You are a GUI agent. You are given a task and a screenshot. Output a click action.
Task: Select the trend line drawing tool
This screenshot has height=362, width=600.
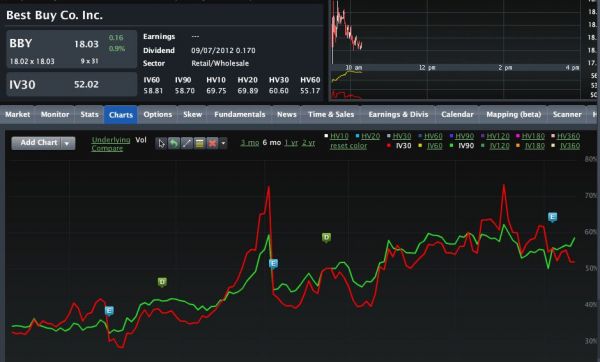[x=187, y=143]
